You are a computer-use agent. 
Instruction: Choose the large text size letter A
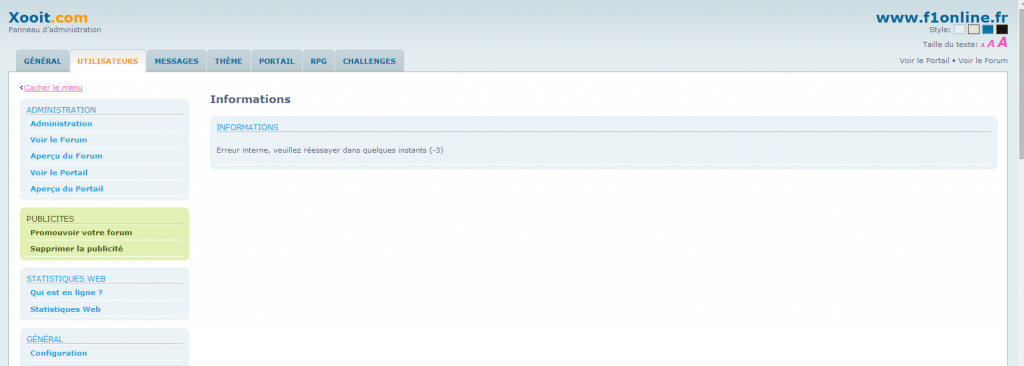tap(1002, 42)
